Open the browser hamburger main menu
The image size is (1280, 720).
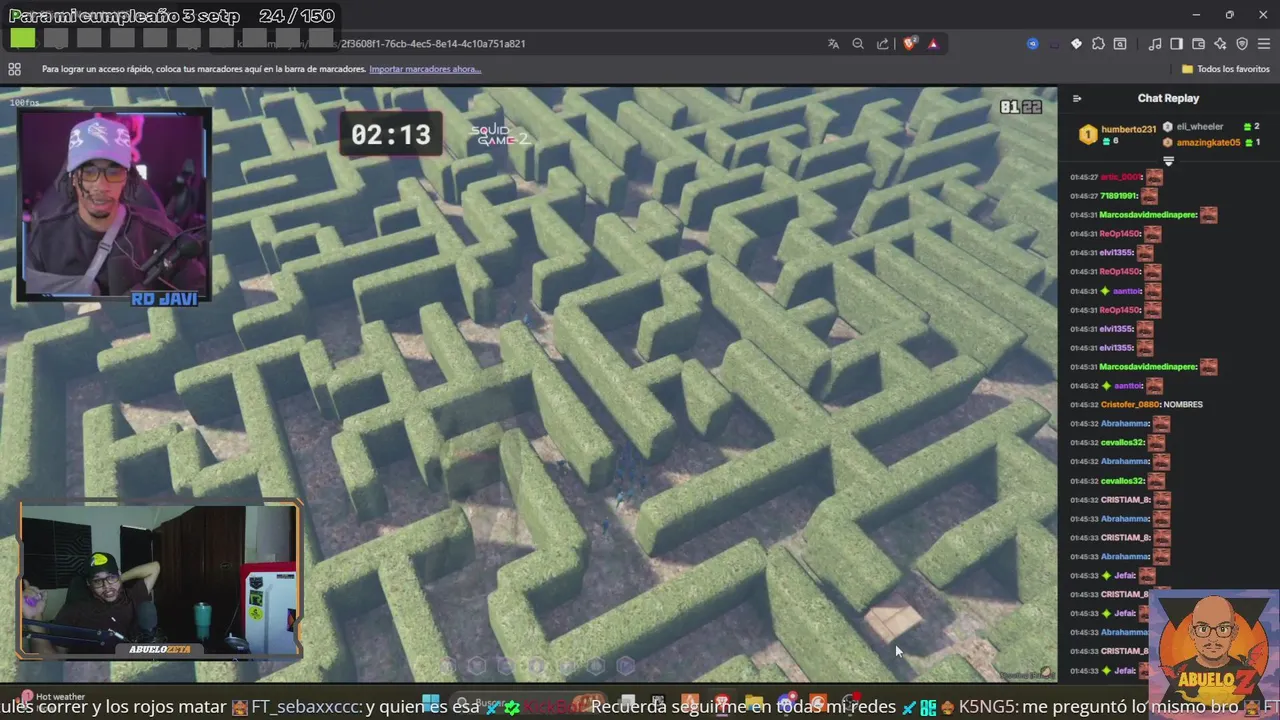pyautogui.click(x=1265, y=44)
